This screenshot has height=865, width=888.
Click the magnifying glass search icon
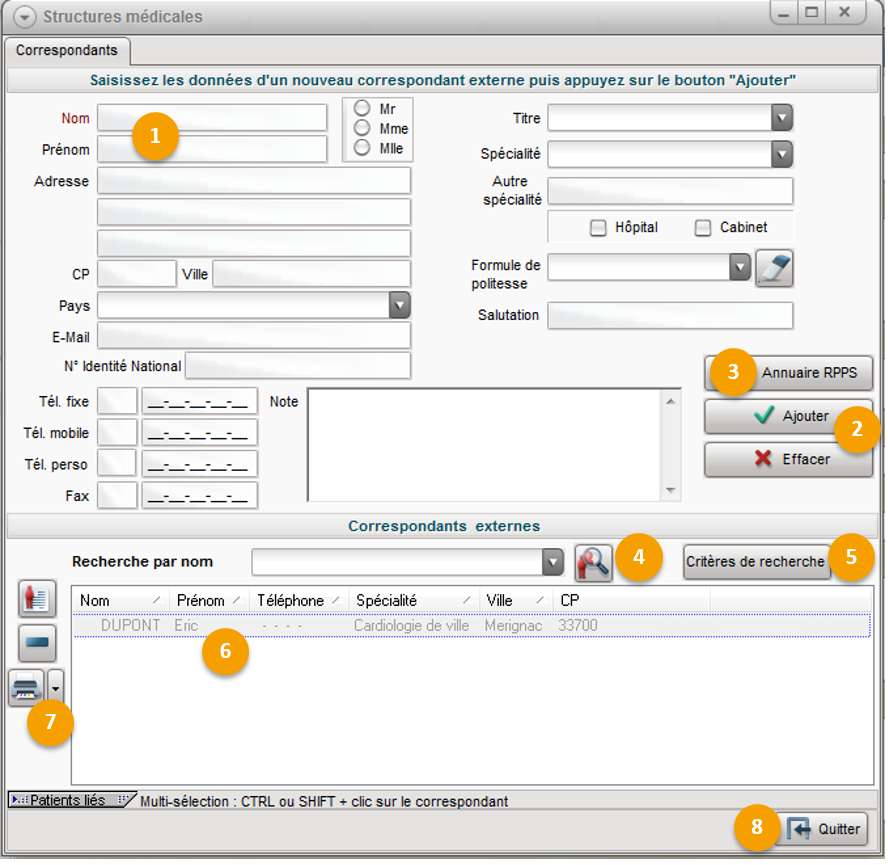[593, 563]
